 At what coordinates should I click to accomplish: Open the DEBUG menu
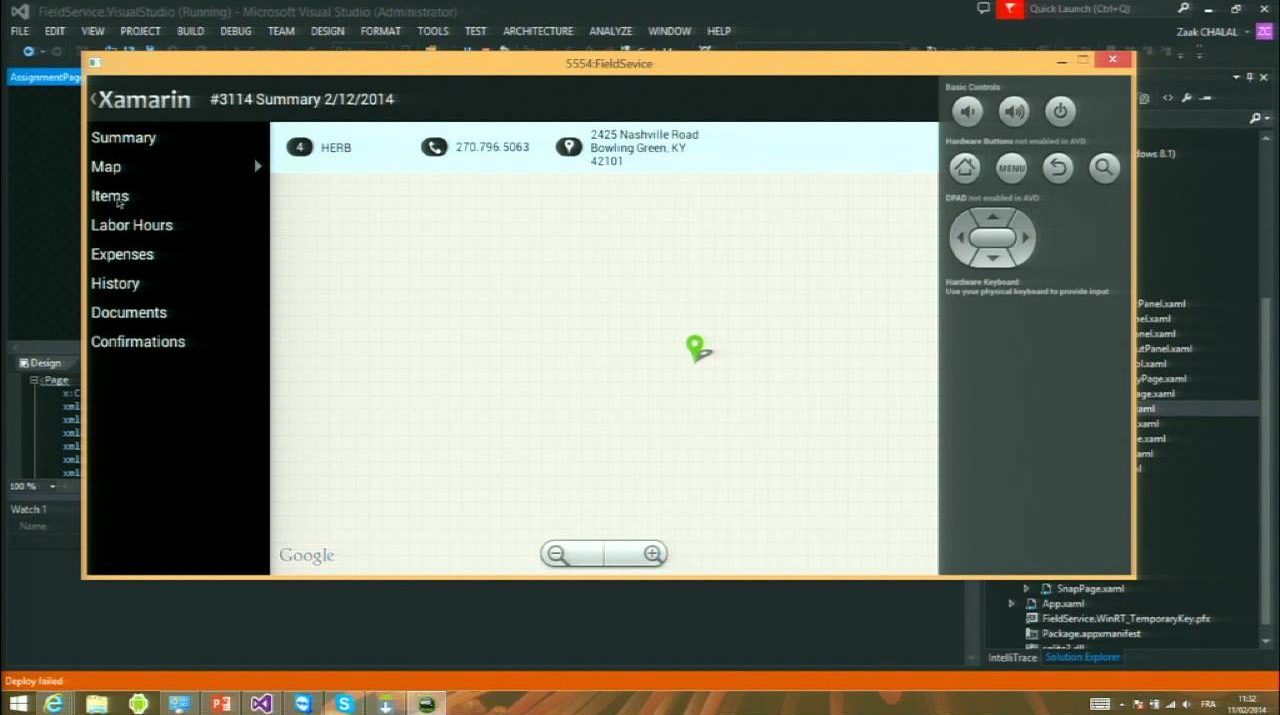236,31
